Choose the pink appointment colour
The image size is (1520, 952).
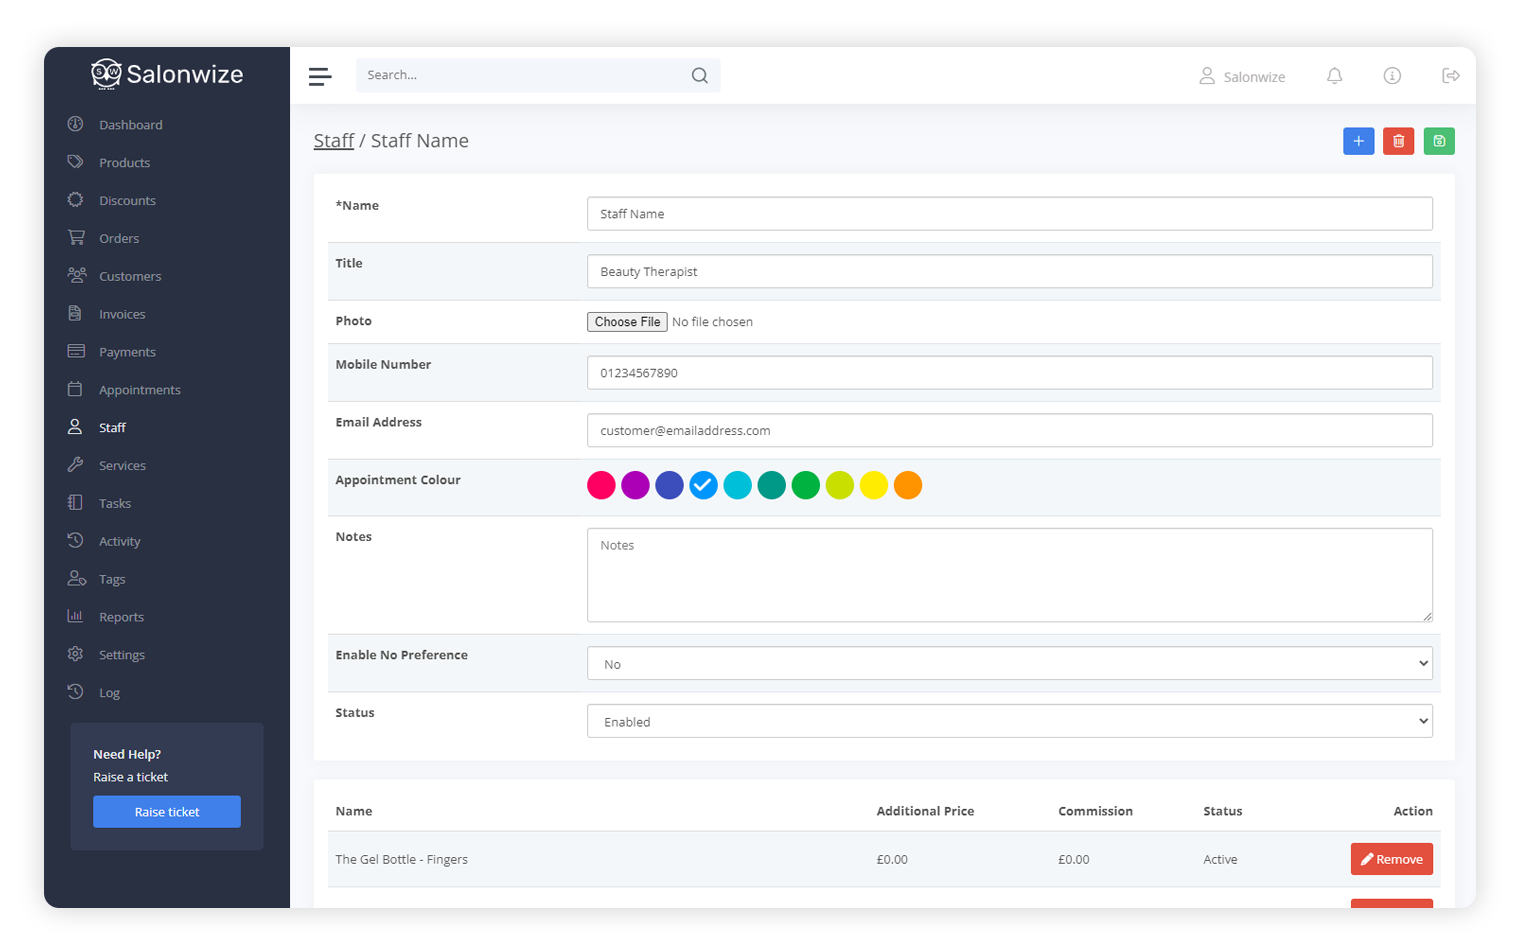click(601, 485)
